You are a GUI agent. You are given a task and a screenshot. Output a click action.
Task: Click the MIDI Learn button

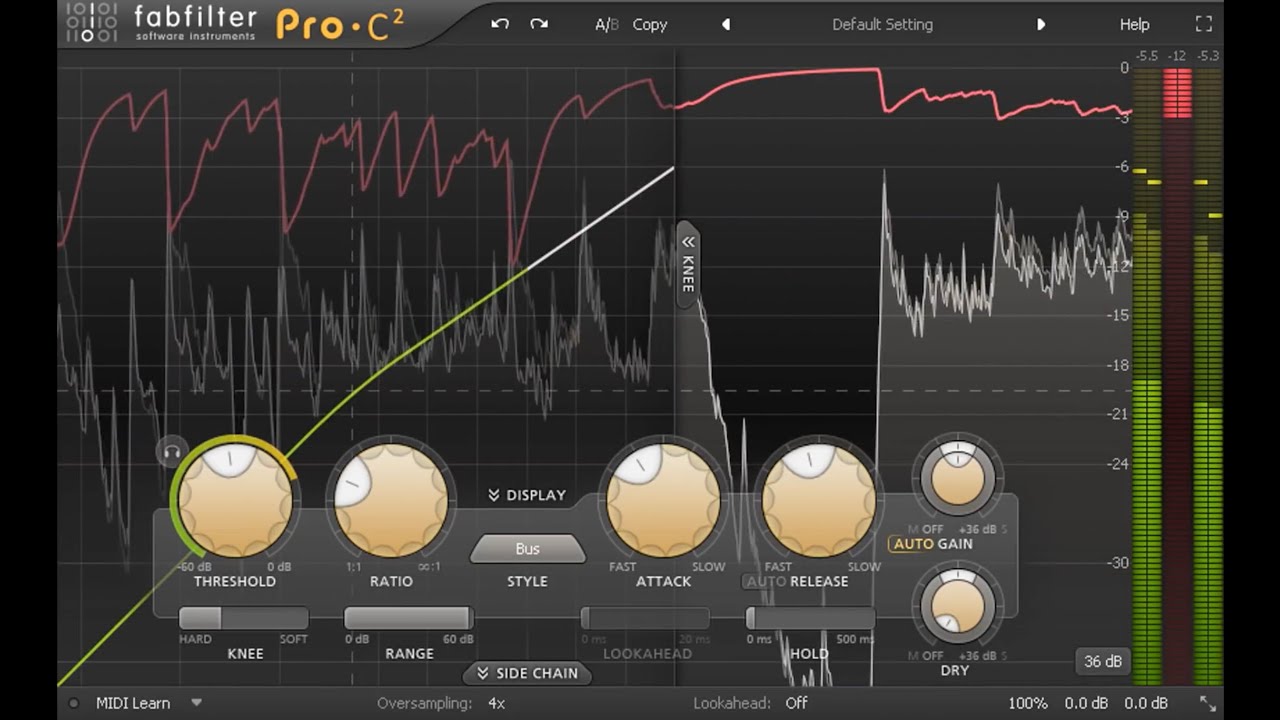[133, 703]
